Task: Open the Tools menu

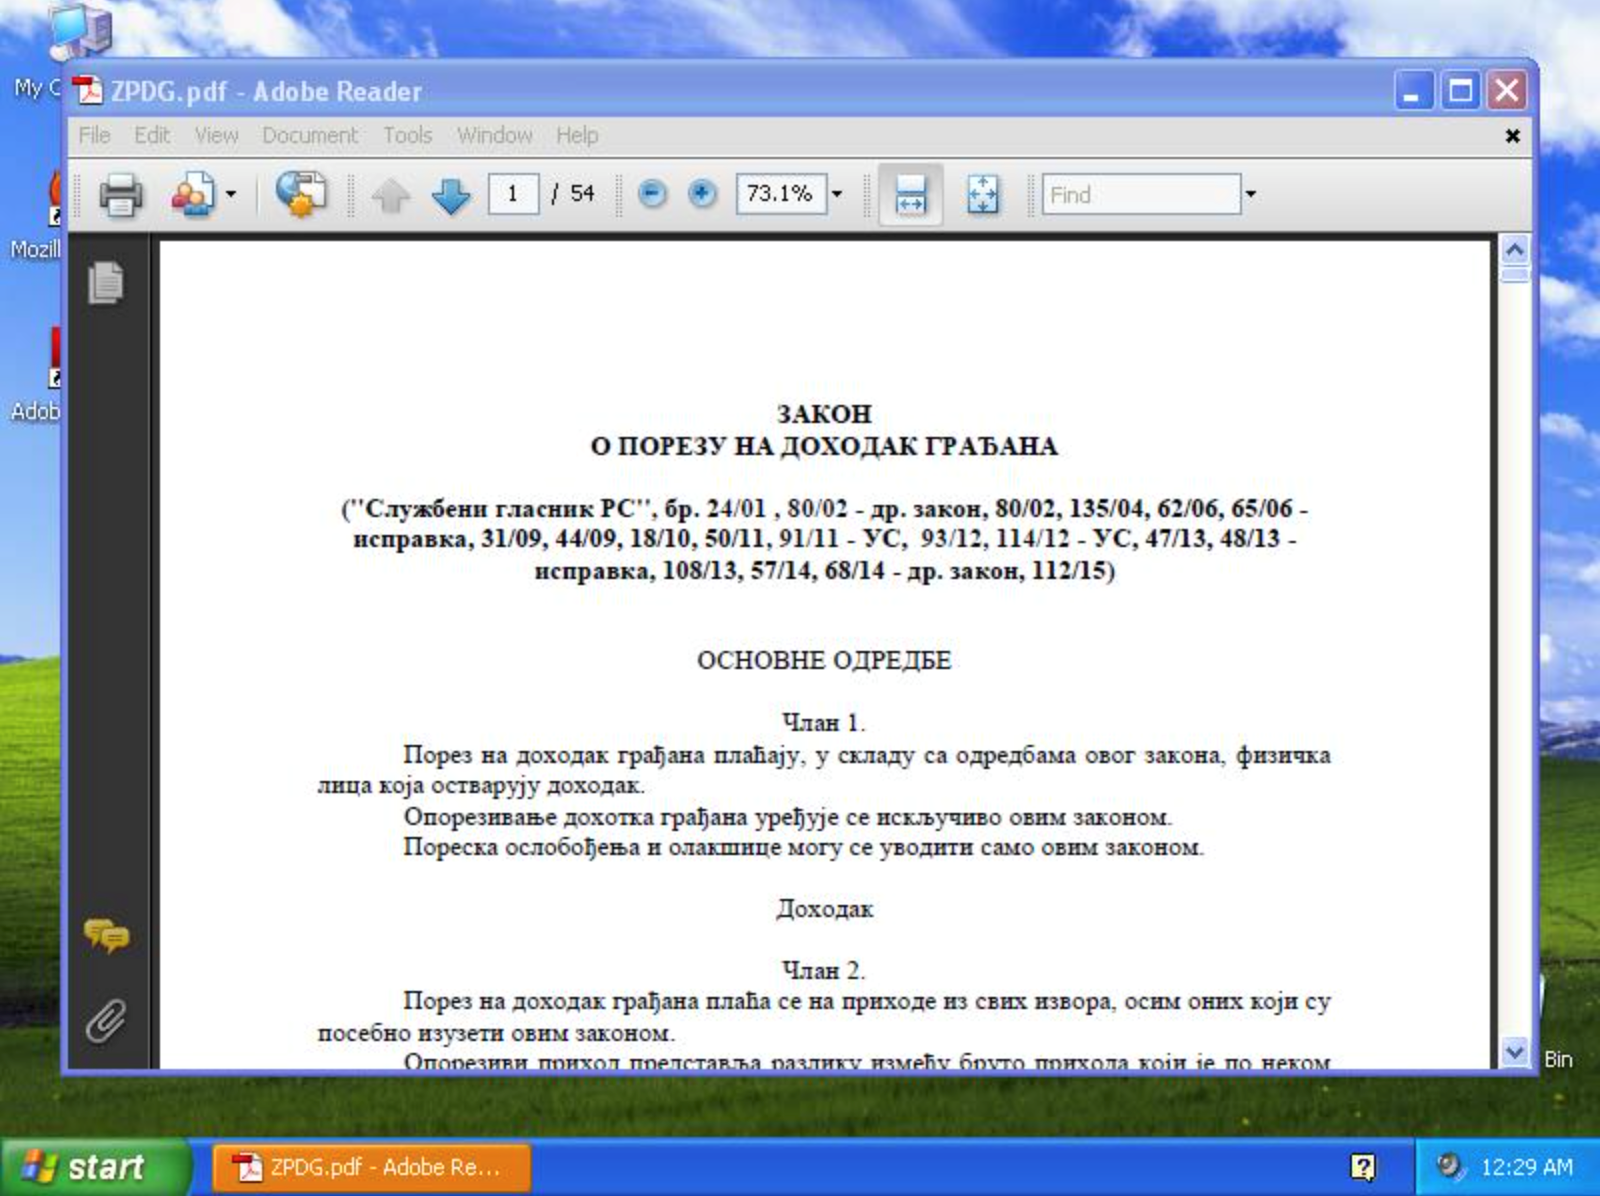Action: (406, 135)
